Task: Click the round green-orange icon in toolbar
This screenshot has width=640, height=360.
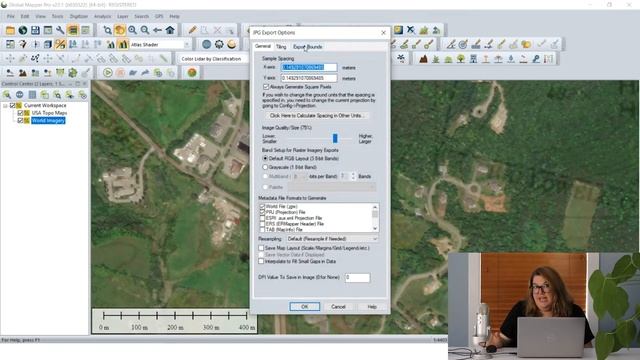Action: click(x=192, y=73)
